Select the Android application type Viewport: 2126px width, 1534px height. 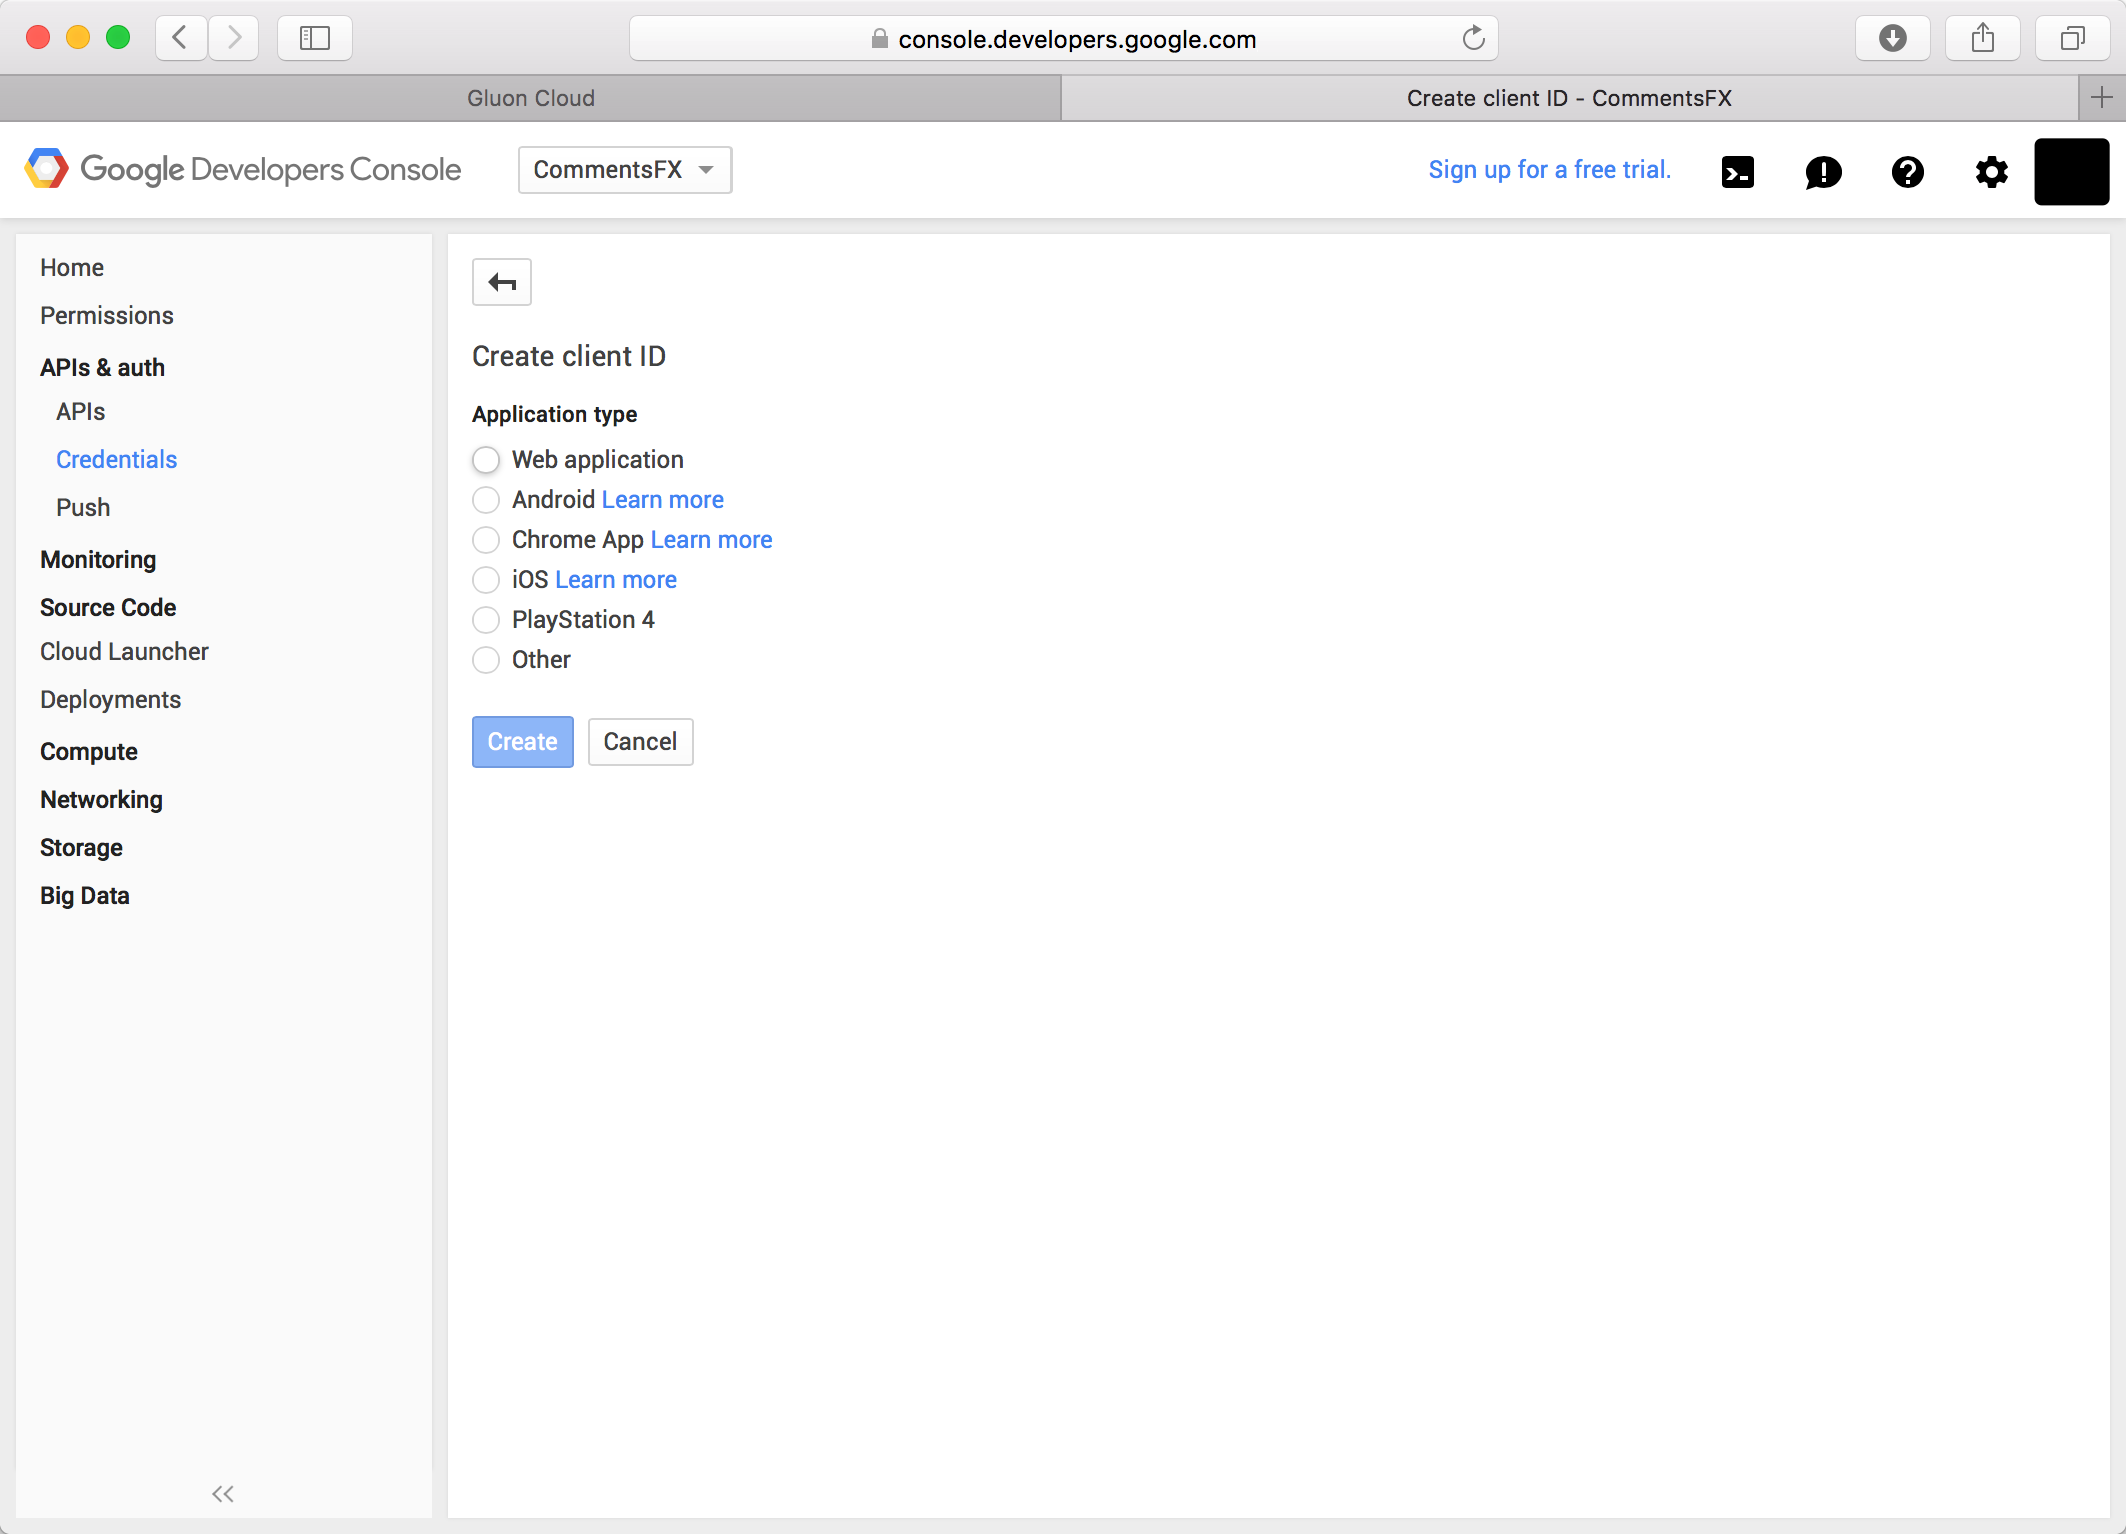(x=486, y=499)
